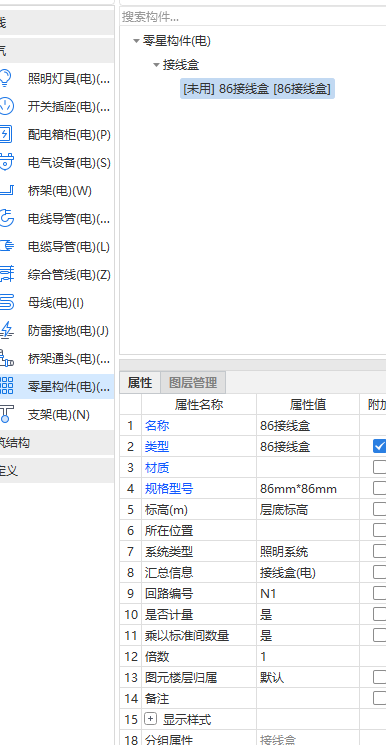Edit the 图元楼层归属 value 默认

pyautogui.click(x=308, y=677)
